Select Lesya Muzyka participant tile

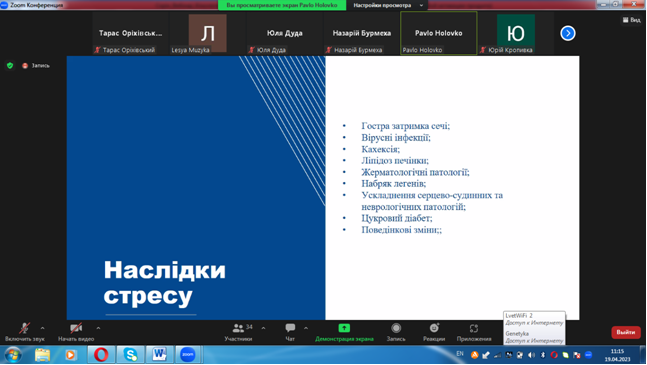click(208, 33)
